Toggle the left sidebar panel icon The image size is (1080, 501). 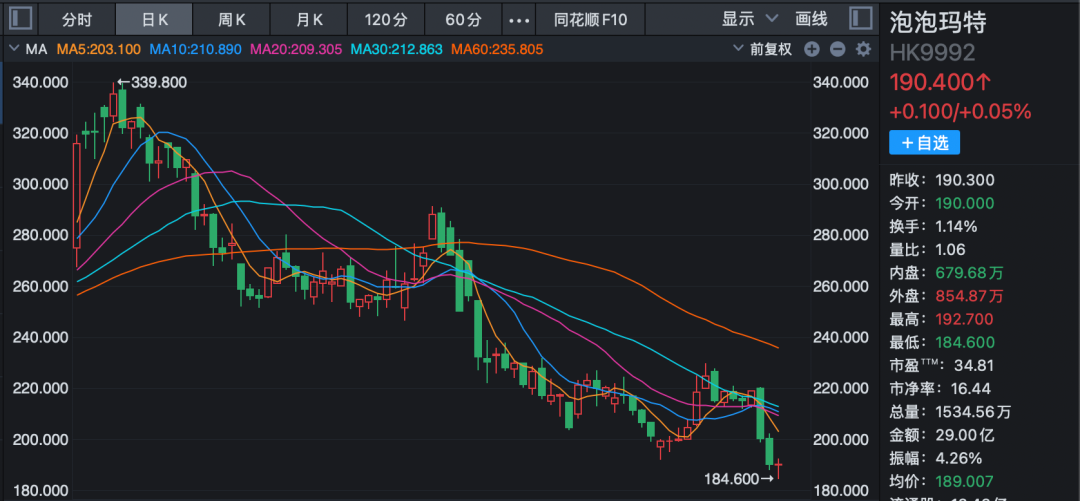(x=22, y=19)
